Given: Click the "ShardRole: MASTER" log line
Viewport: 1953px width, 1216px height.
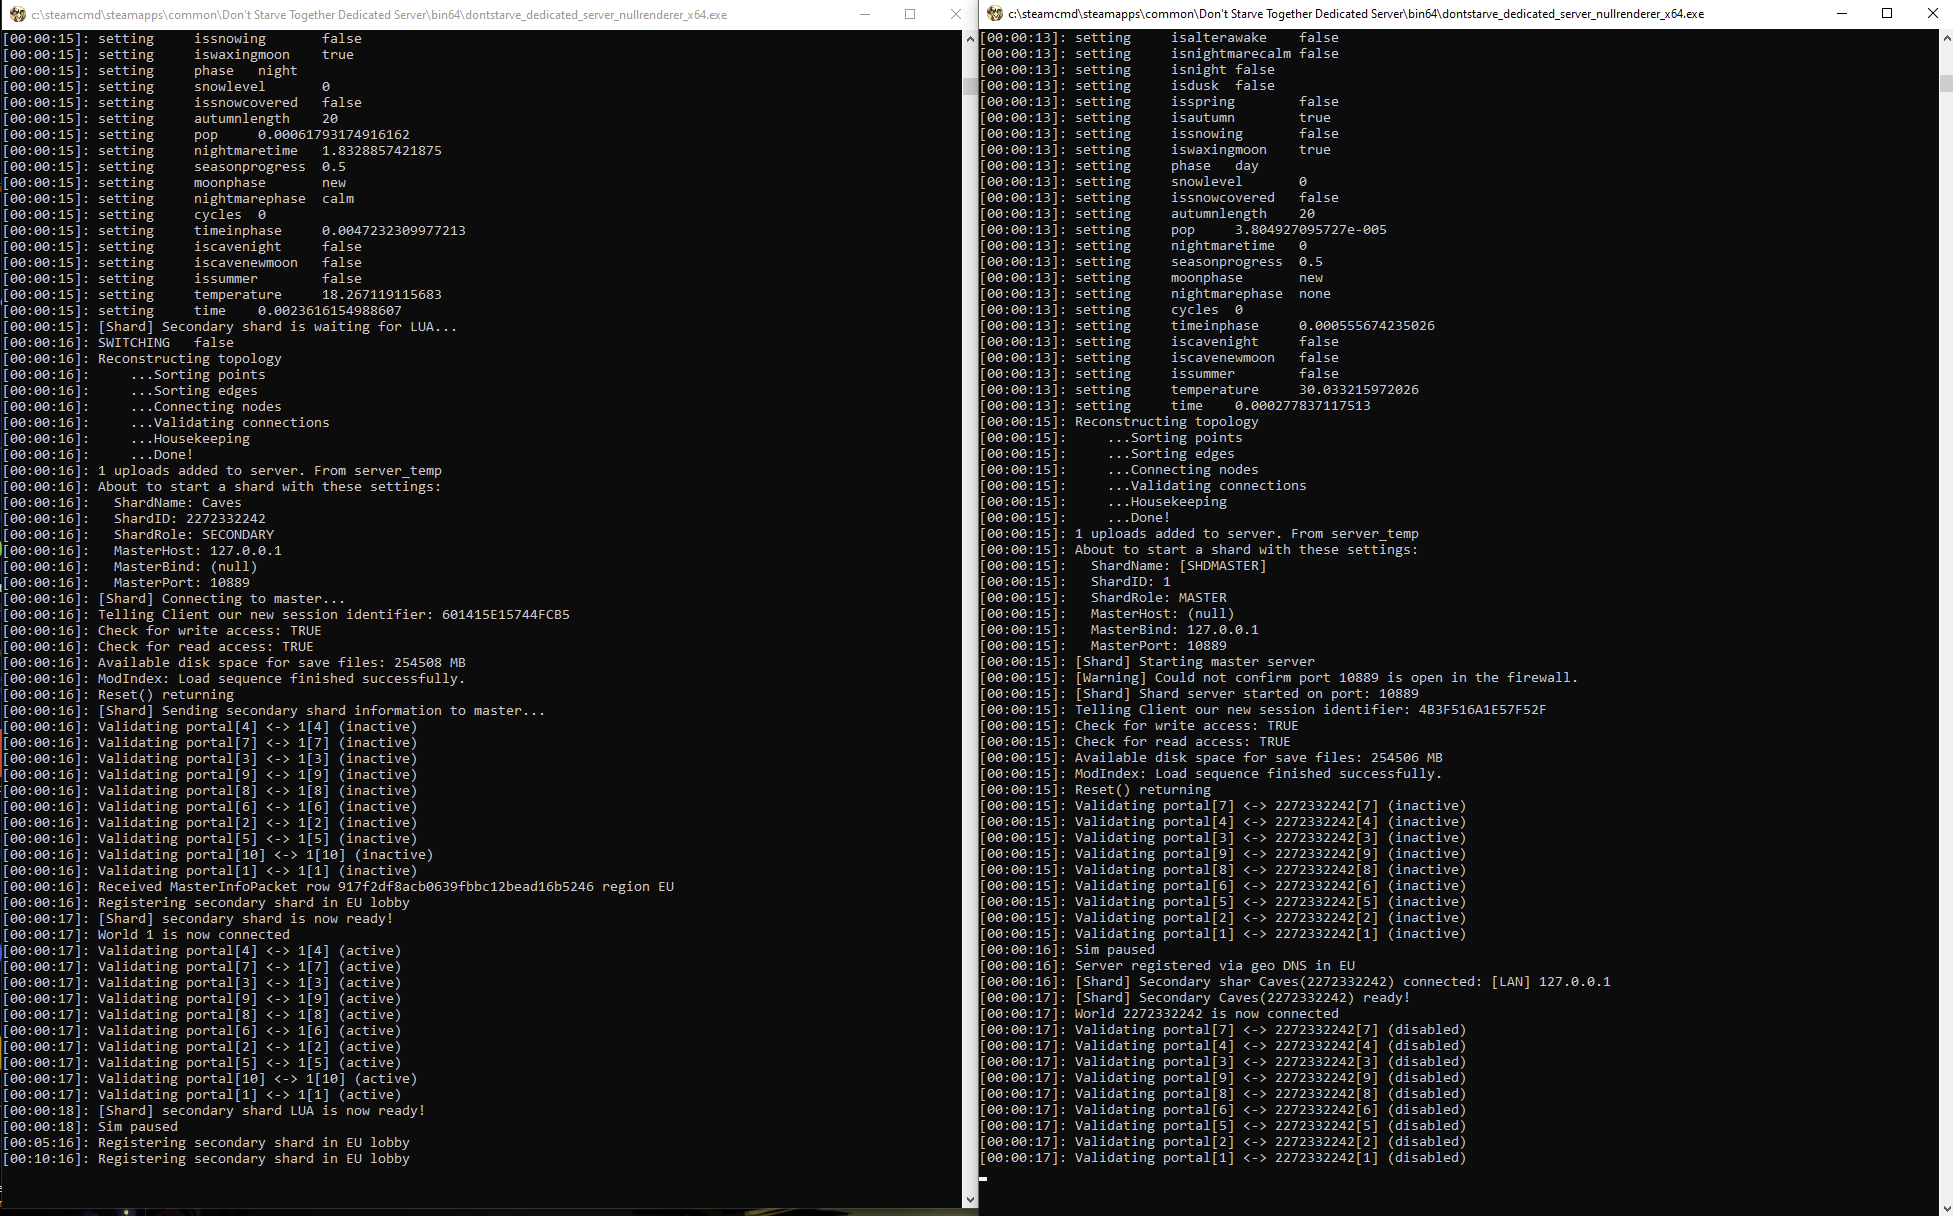Looking at the screenshot, I should [x=1158, y=598].
